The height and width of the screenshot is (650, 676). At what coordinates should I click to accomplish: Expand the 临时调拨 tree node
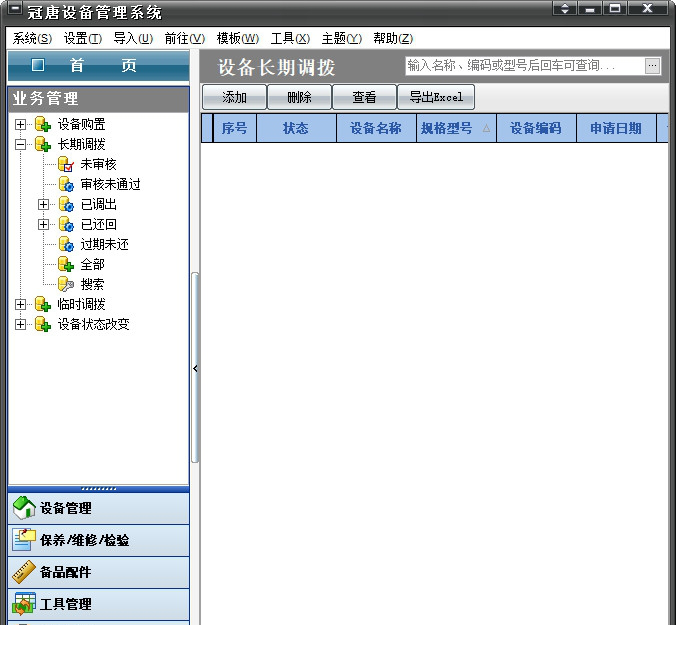(21, 304)
